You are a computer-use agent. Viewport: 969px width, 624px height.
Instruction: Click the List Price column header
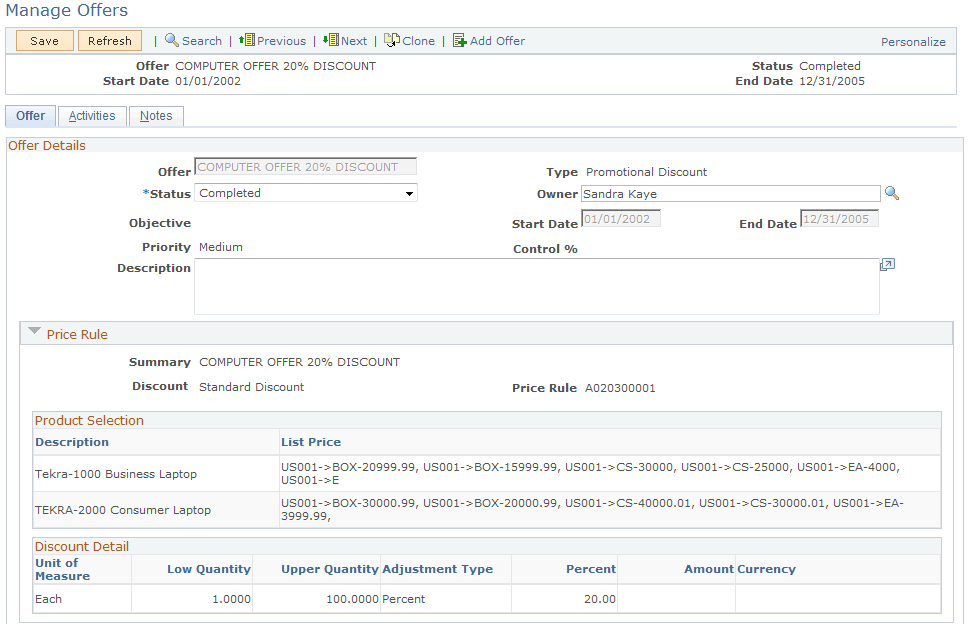(307, 441)
